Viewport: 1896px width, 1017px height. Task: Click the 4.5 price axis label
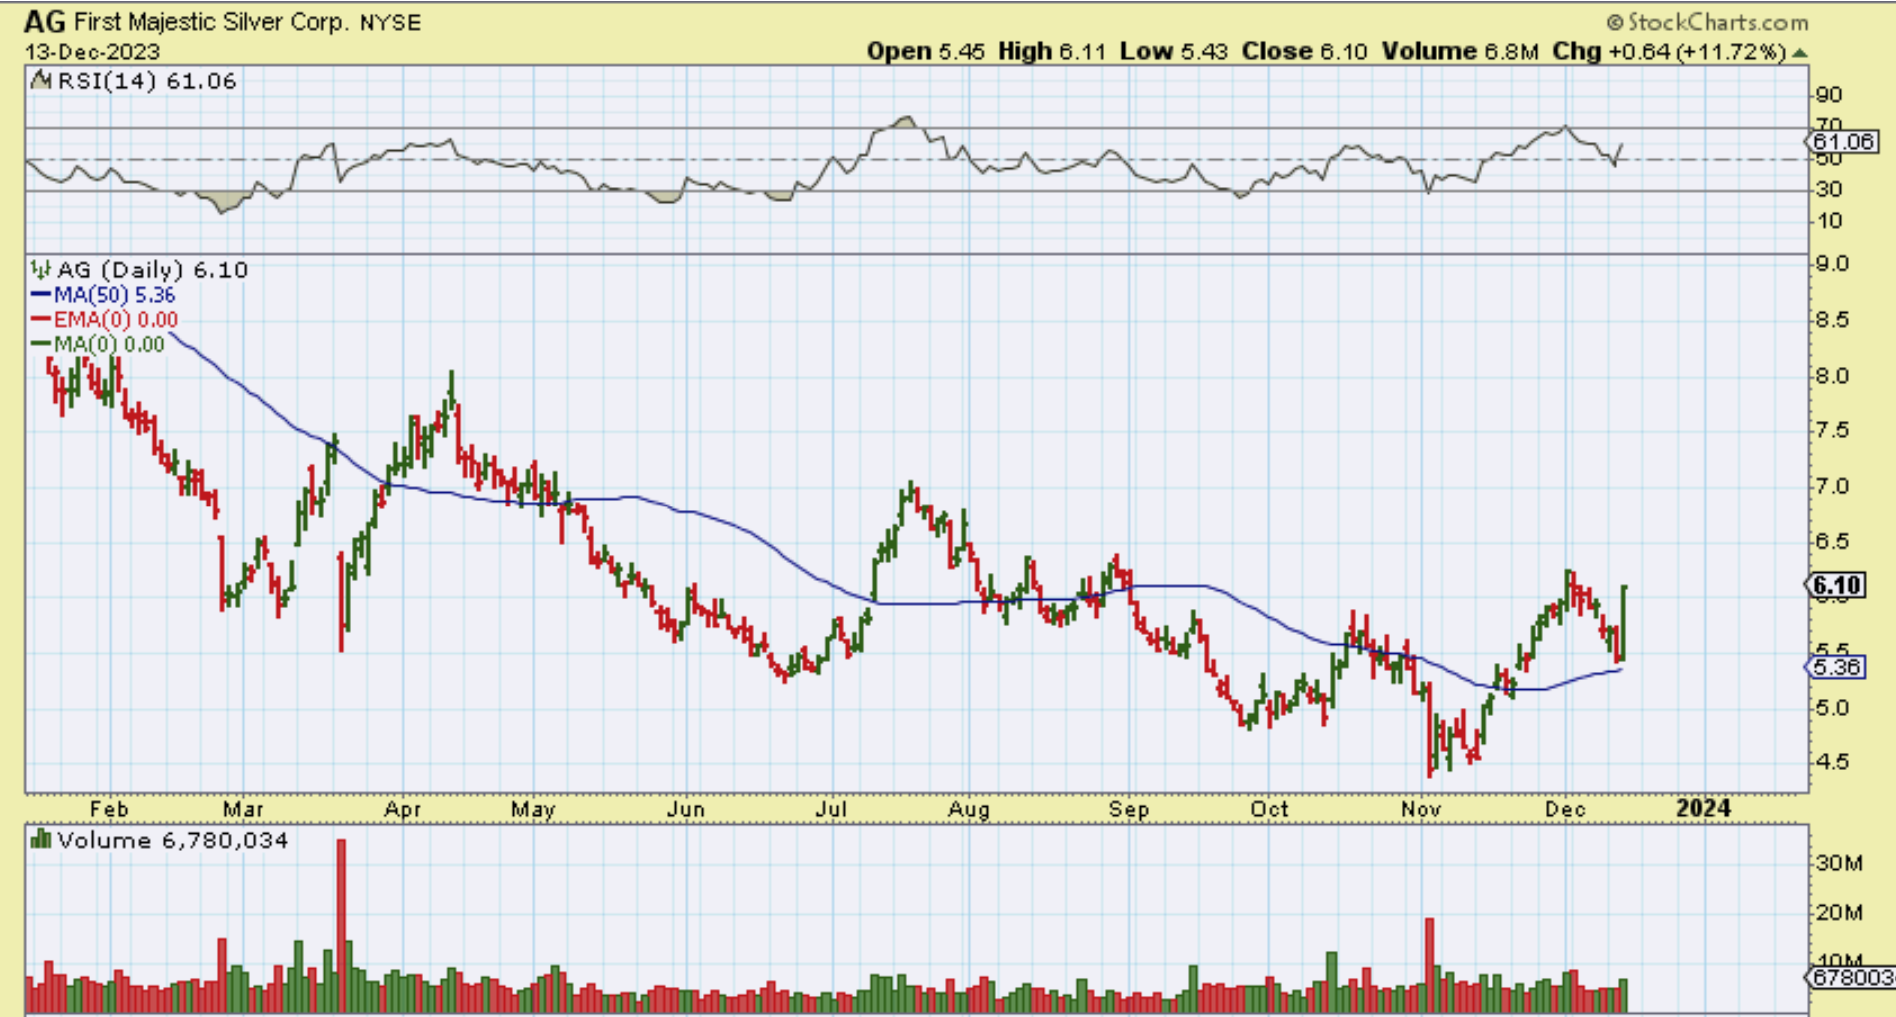(x=1830, y=761)
